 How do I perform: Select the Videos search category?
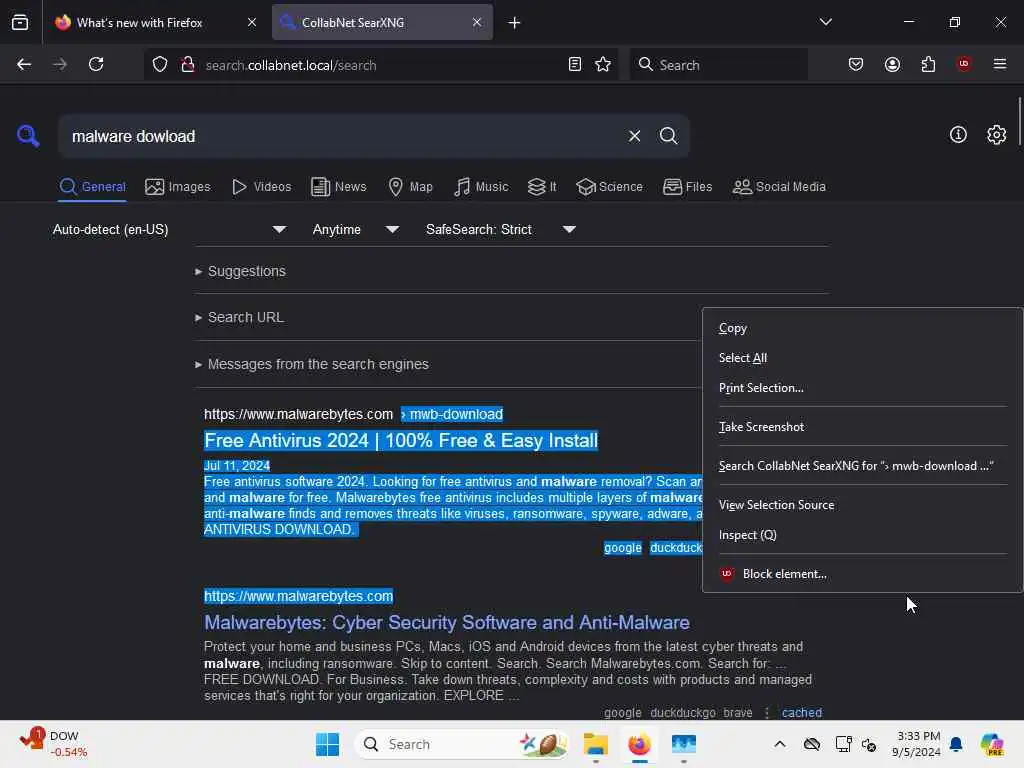[x=261, y=187]
